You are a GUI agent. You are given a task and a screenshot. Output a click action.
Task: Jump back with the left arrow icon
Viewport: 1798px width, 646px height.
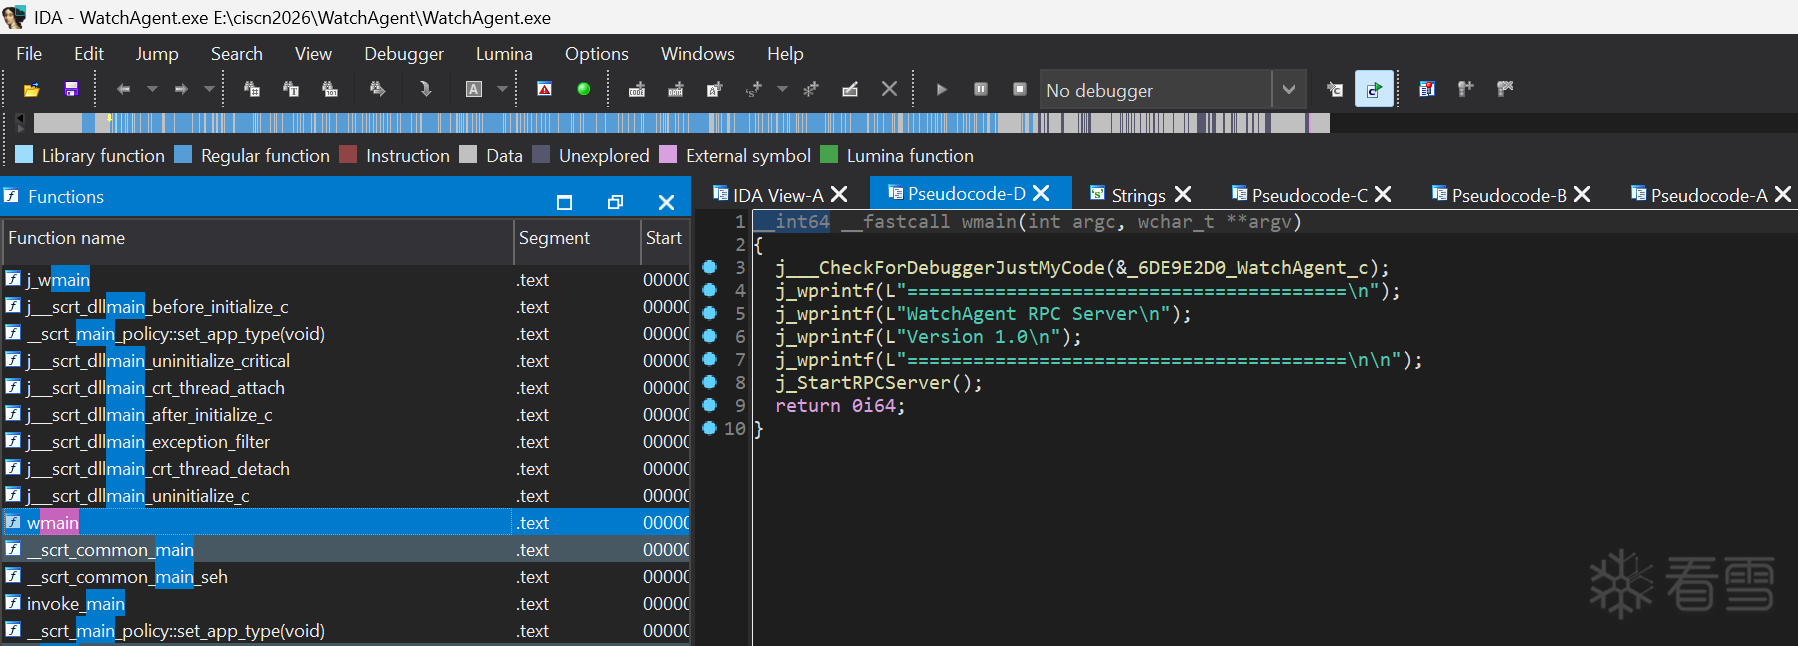coord(124,90)
